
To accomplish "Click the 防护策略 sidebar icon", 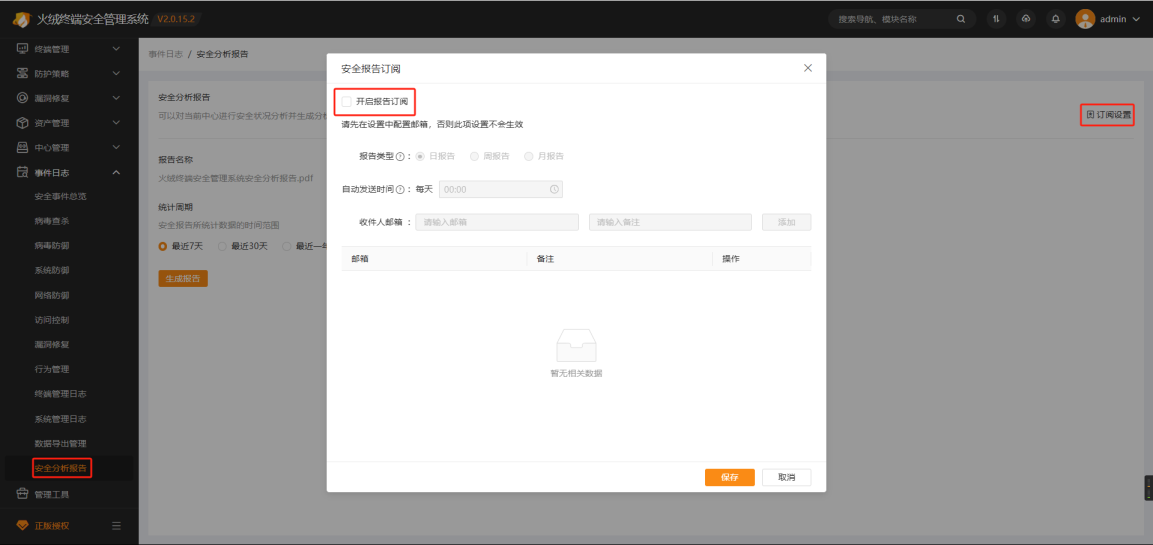I will (x=22, y=74).
